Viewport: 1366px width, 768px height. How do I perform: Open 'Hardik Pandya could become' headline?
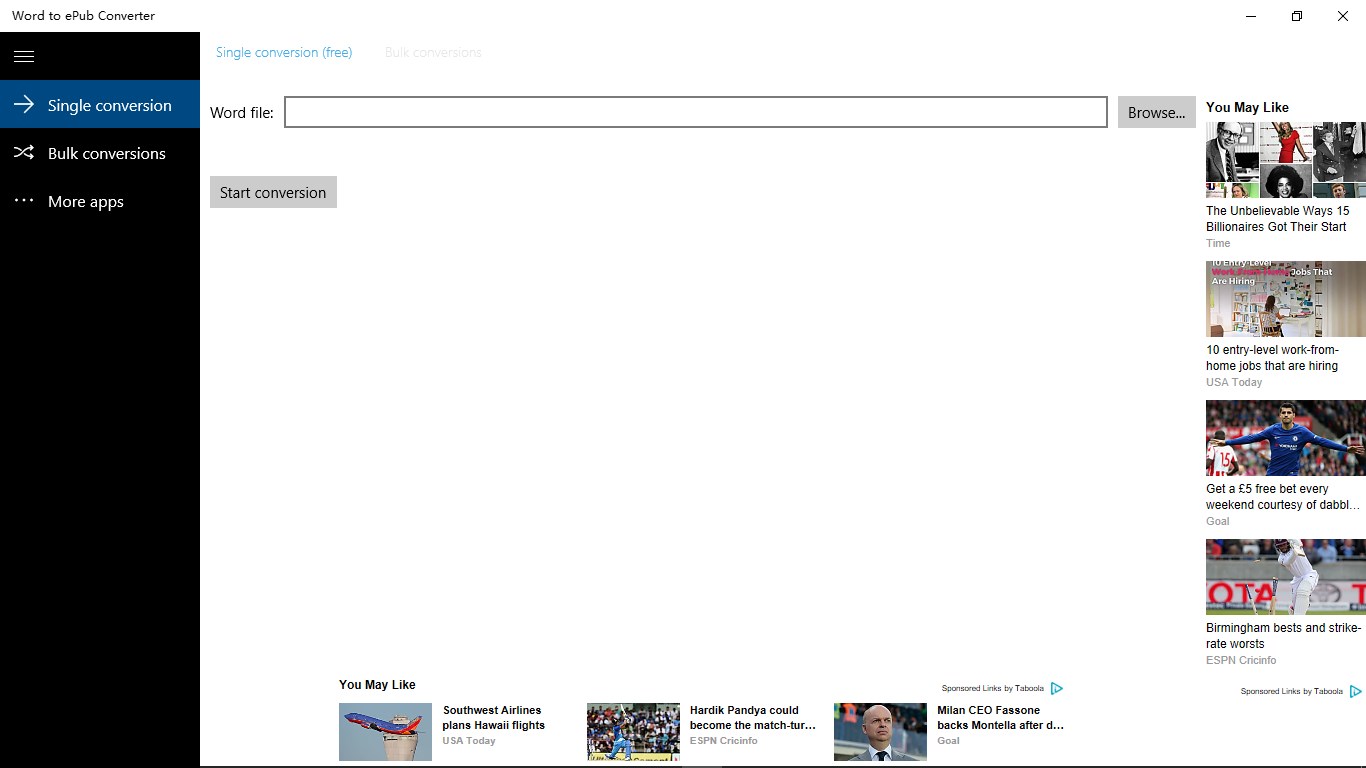click(x=753, y=718)
